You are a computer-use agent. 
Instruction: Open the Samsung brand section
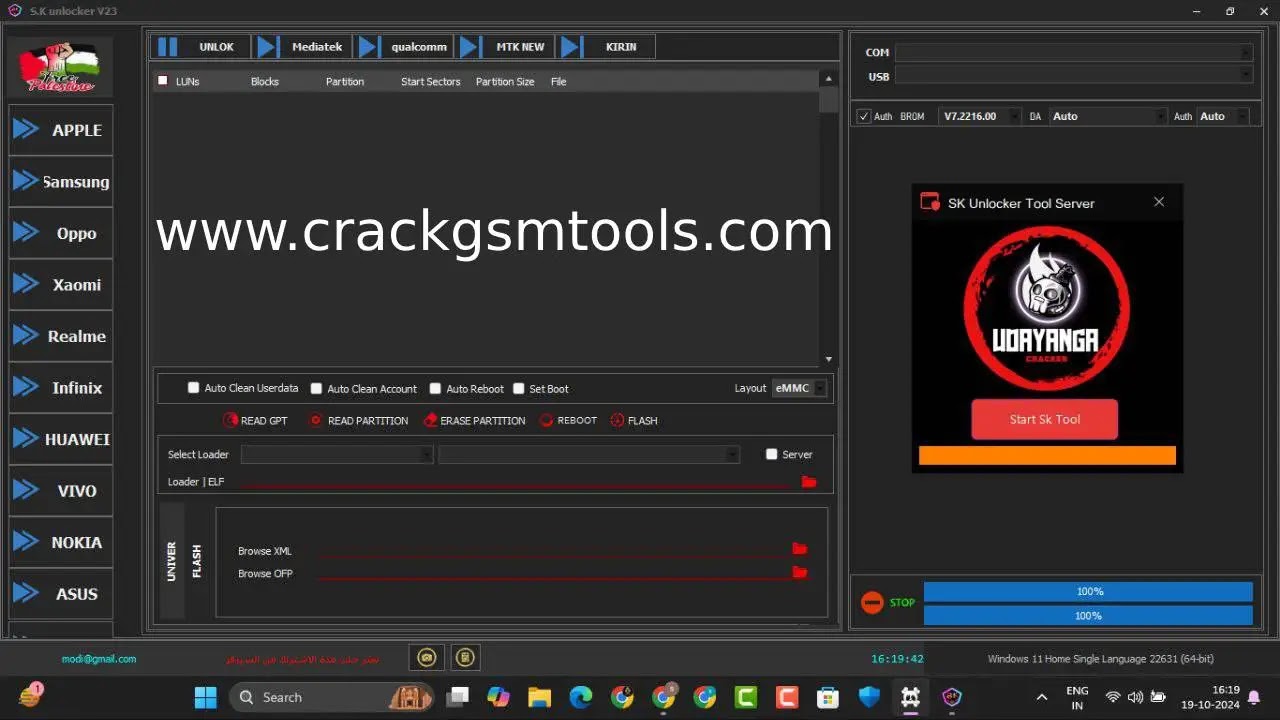pos(60,182)
